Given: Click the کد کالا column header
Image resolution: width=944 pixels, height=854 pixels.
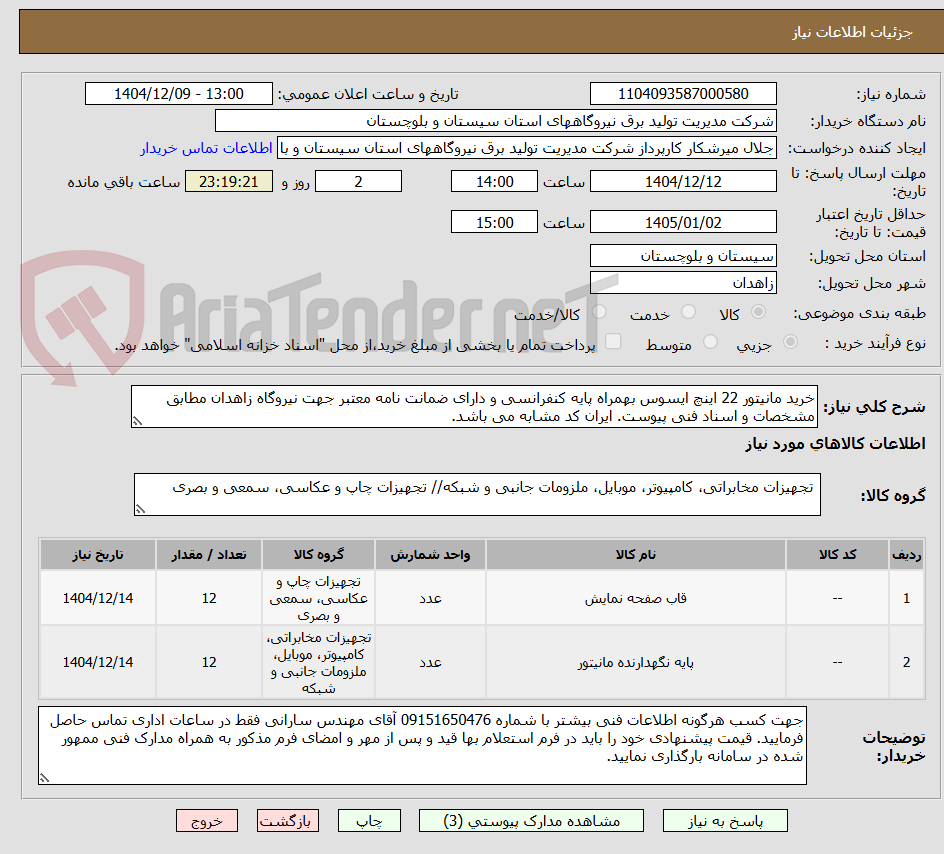Looking at the screenshot, I should (837, 554).
